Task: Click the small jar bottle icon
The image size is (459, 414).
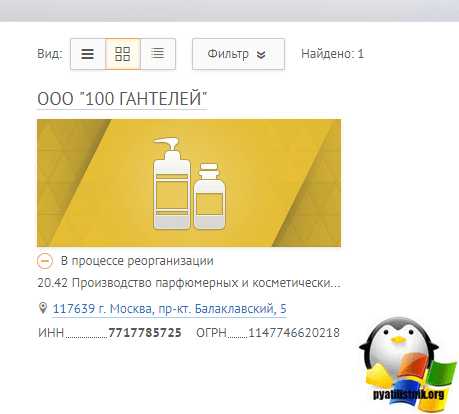Action: point(210,196)
